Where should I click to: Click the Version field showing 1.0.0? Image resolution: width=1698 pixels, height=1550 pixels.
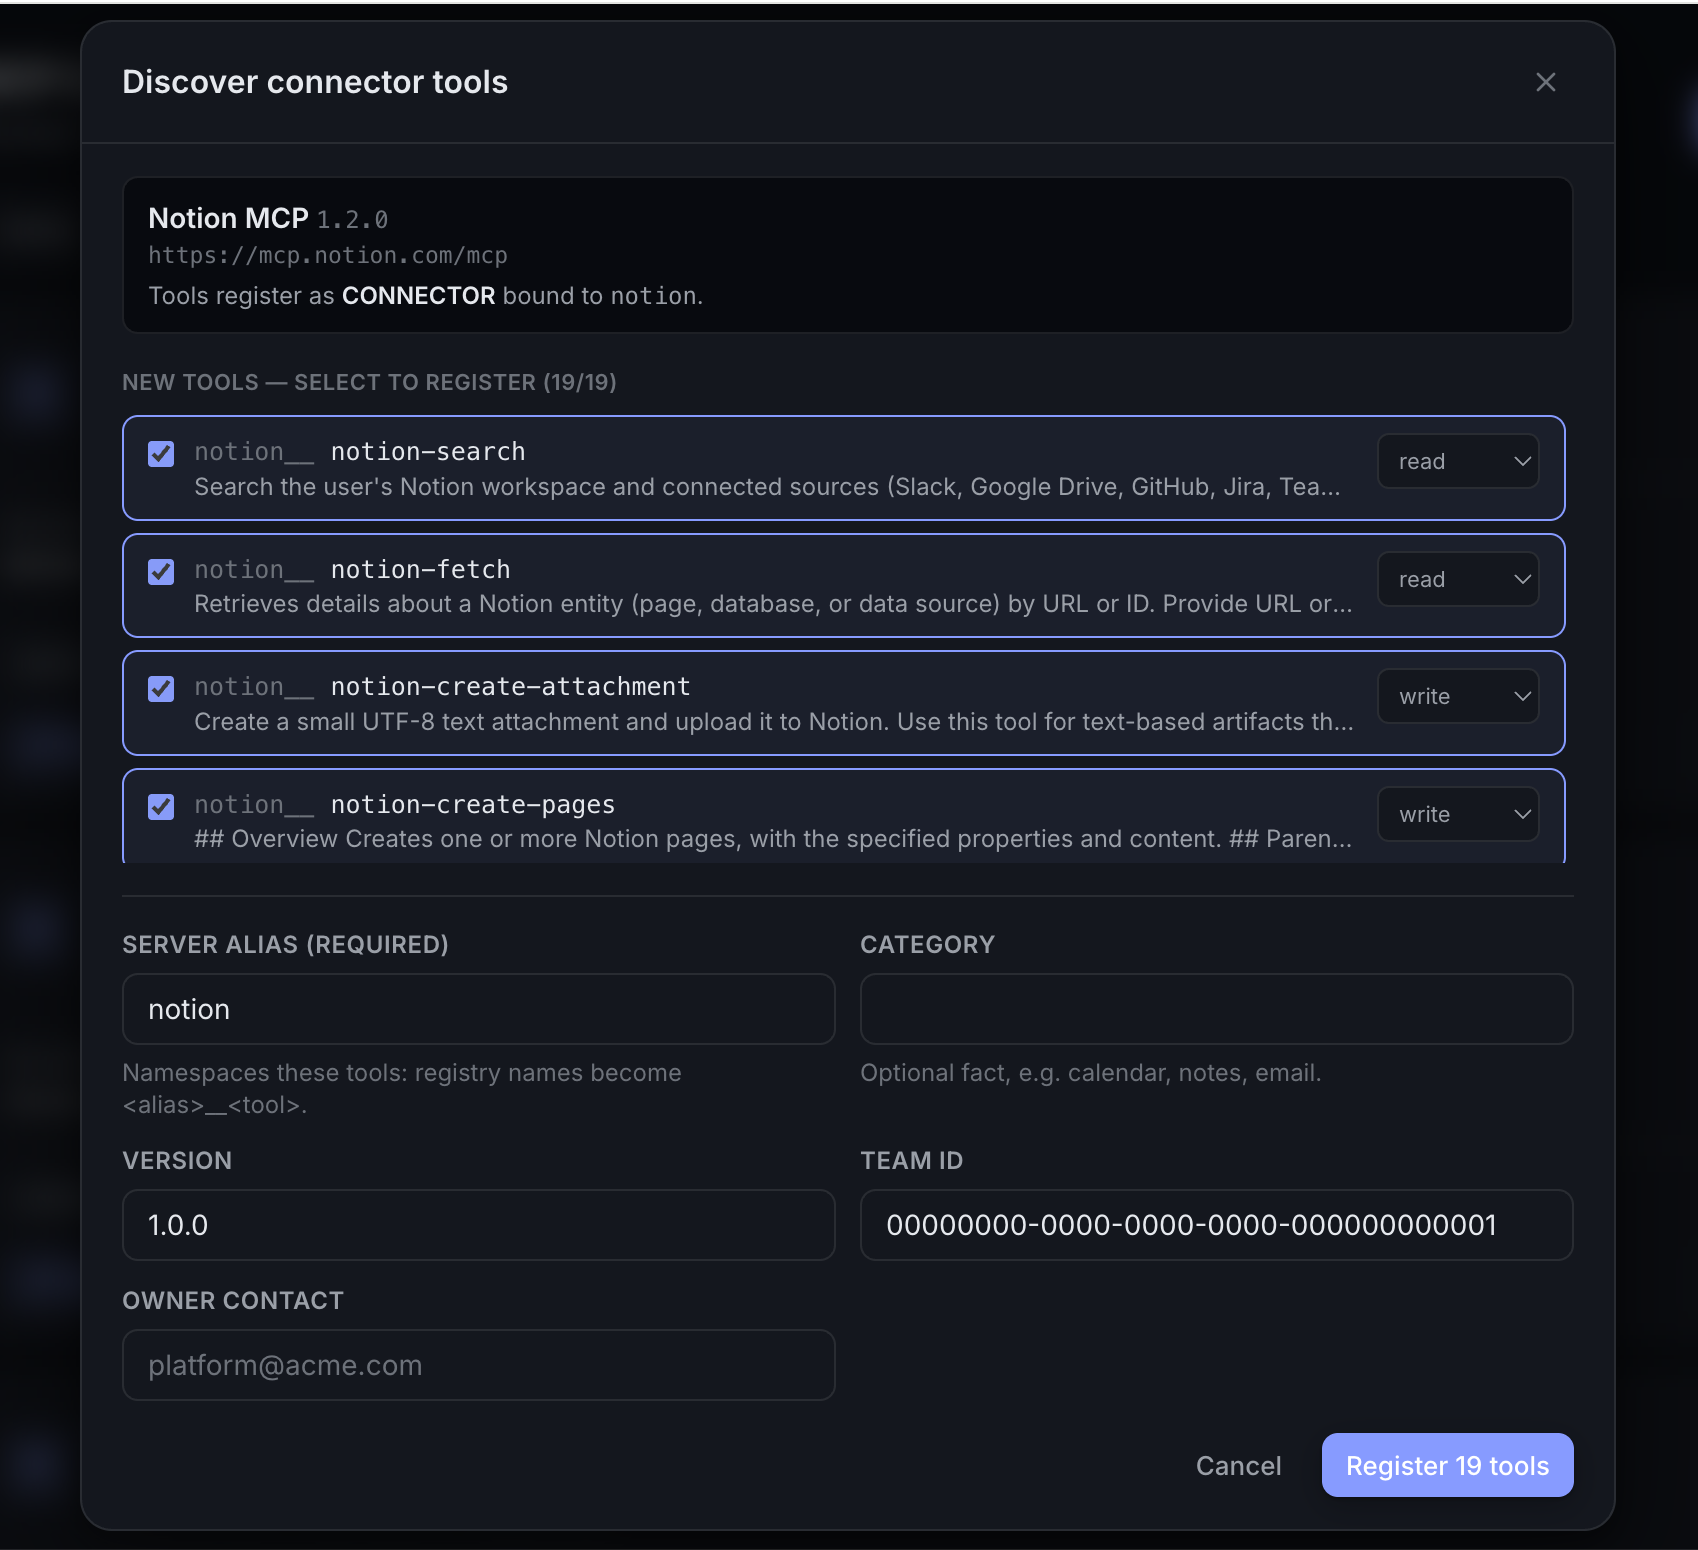pos(478,1225)
